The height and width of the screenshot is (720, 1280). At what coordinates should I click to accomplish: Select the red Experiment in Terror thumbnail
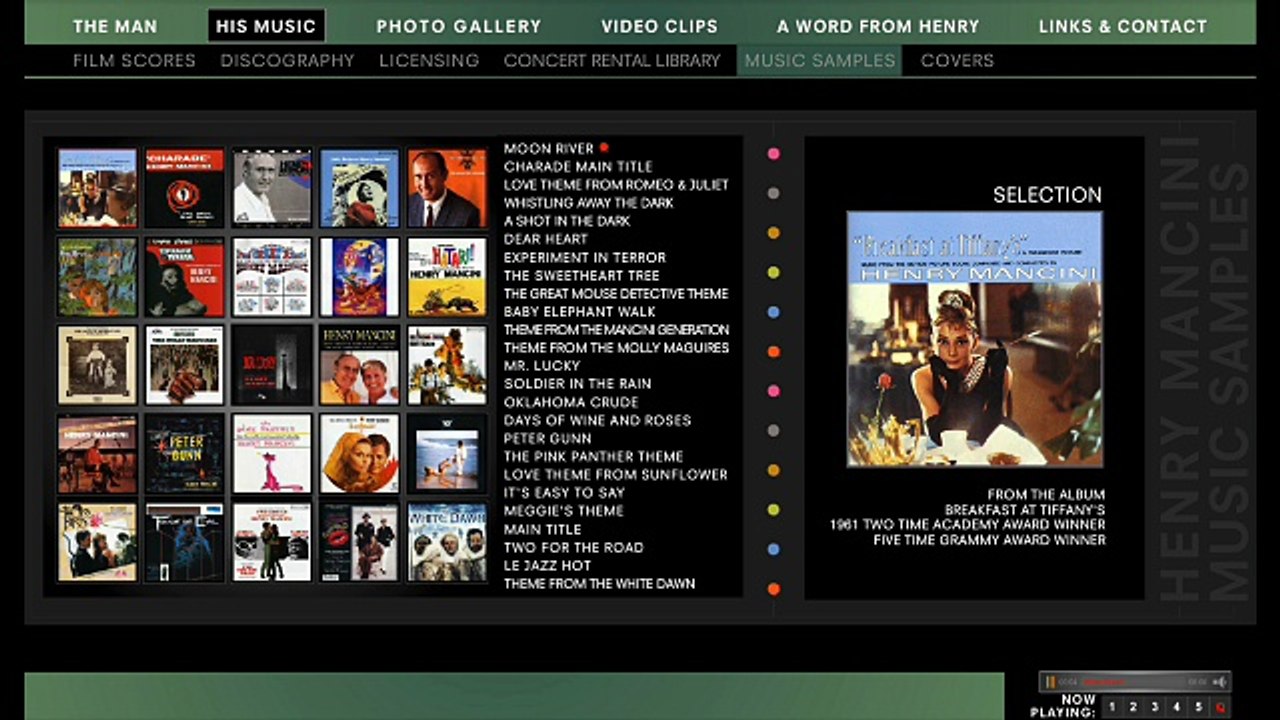pos(184,277)
